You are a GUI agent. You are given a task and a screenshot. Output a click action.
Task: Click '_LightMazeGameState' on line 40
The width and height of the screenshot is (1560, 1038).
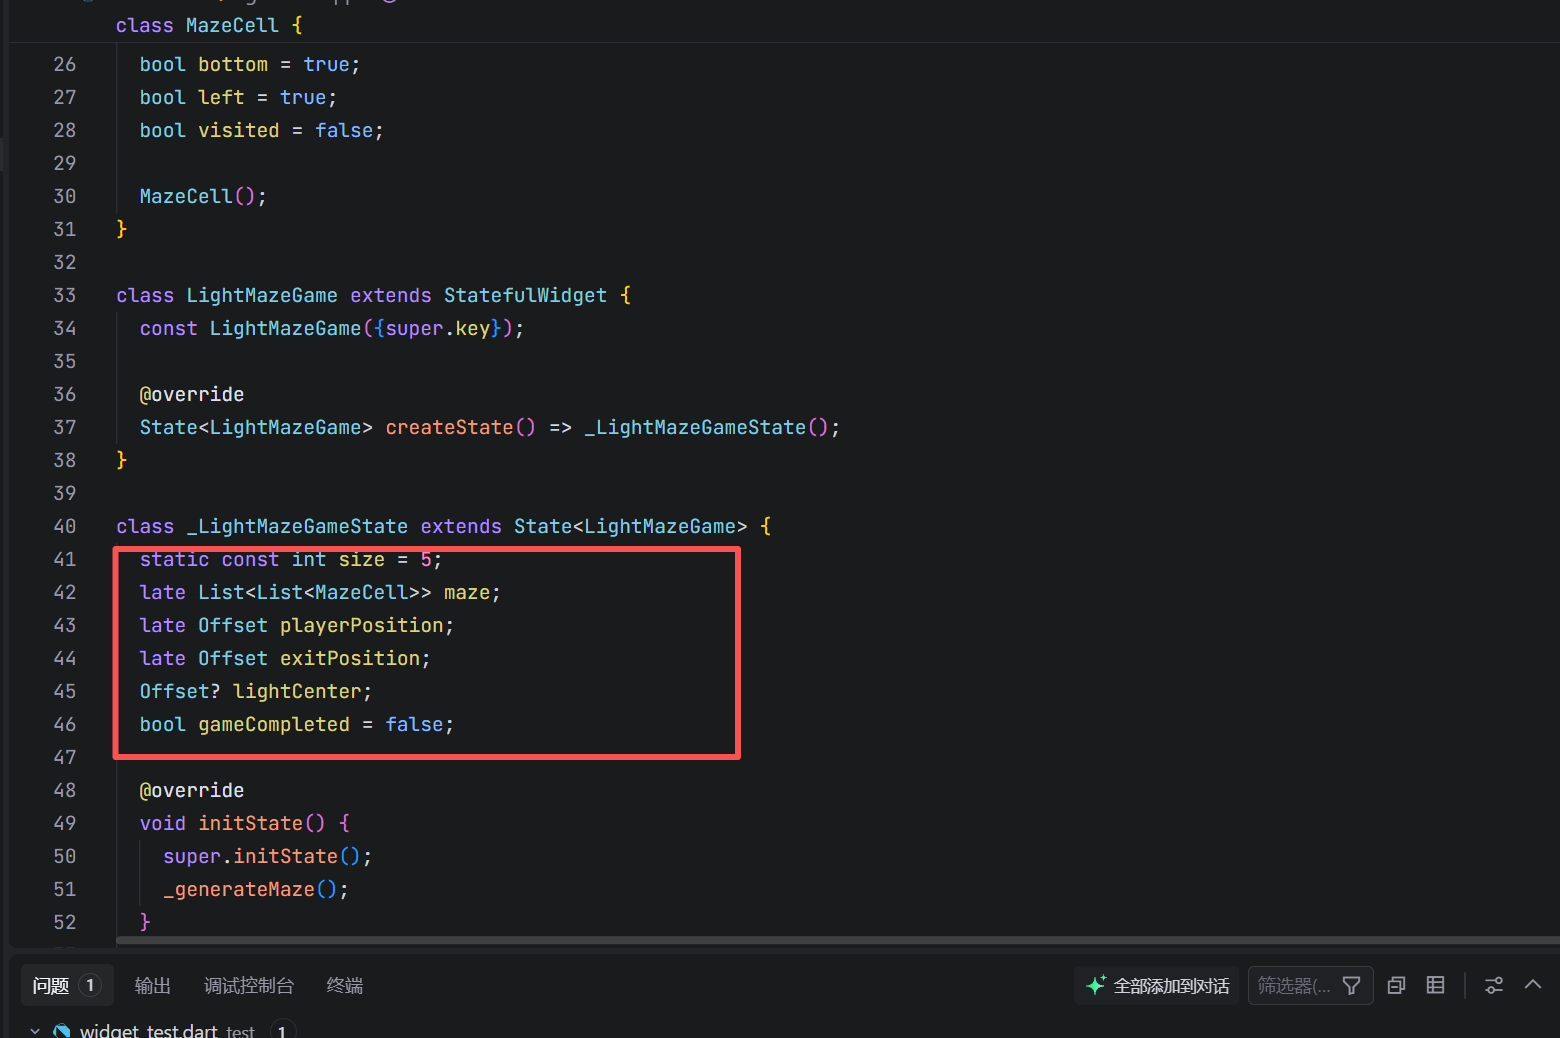coord(297,526)
